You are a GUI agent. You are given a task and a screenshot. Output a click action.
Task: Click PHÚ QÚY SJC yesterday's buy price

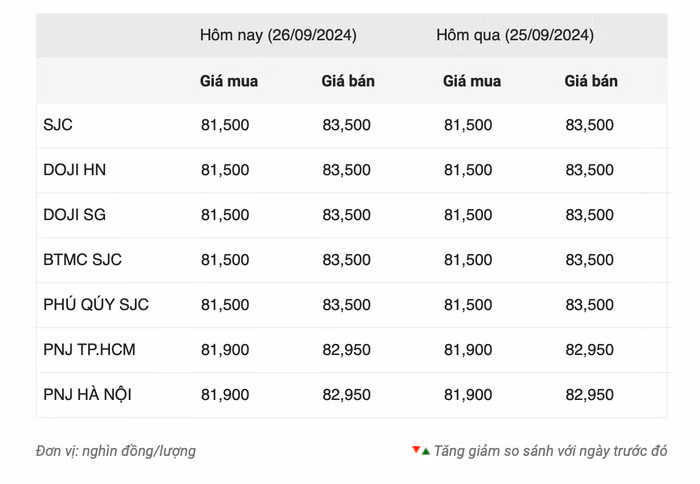(468, 305)
